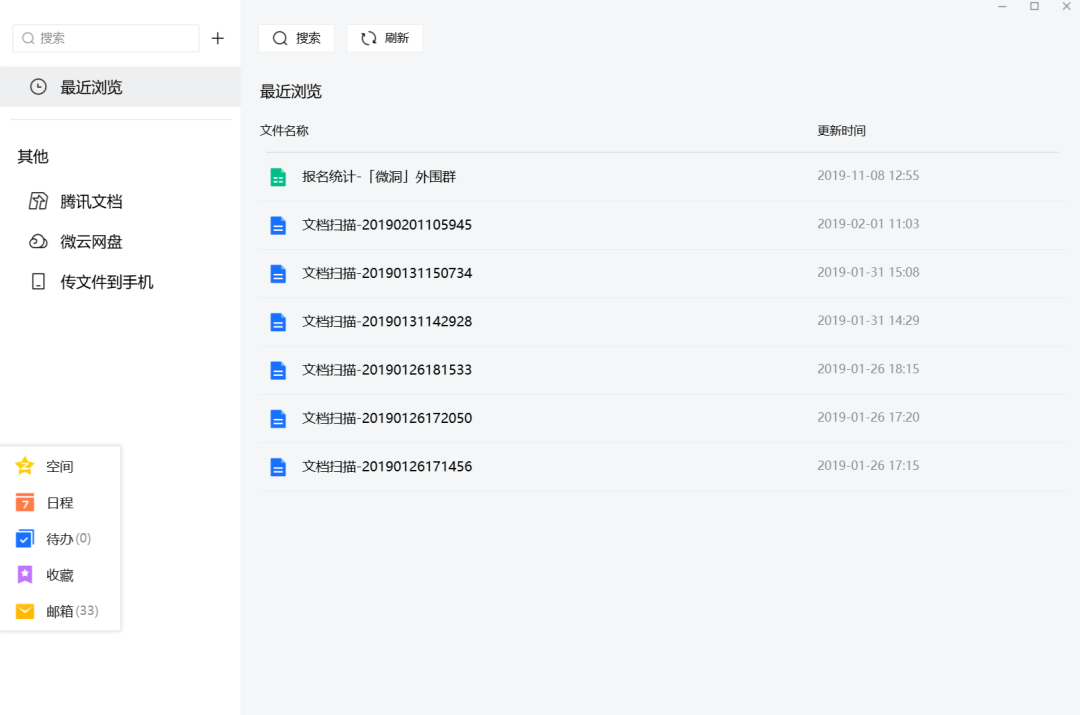Minimize the window
The height and width of the screenshot is (715, 1080).
point(1002,6)
